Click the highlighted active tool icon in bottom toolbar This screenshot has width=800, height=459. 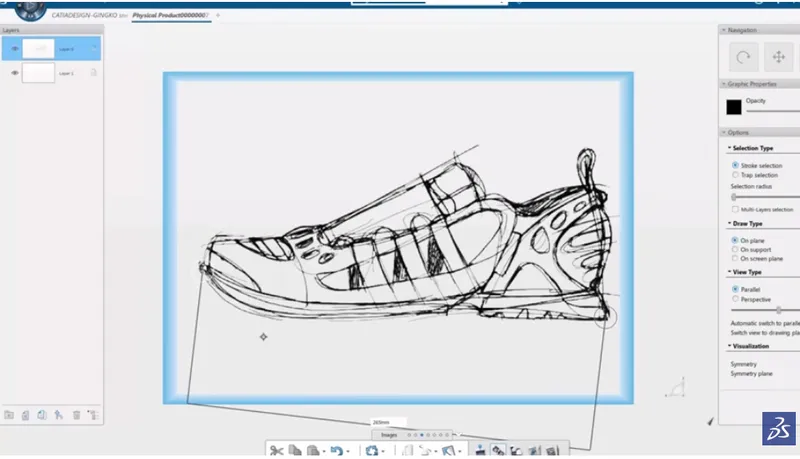tap(498, 450)
